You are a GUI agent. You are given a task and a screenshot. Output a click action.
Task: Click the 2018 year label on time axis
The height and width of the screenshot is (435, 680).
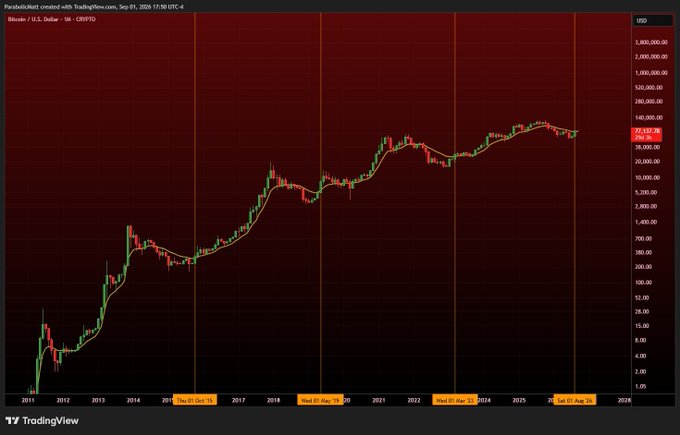coord(273,400)
